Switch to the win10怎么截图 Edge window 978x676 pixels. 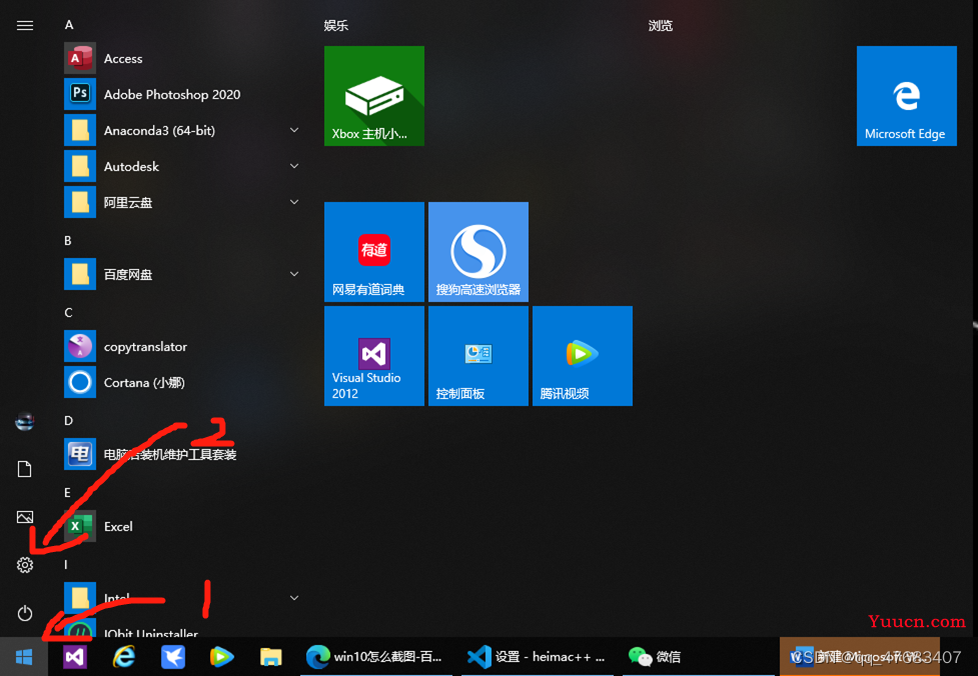[376, 657]
